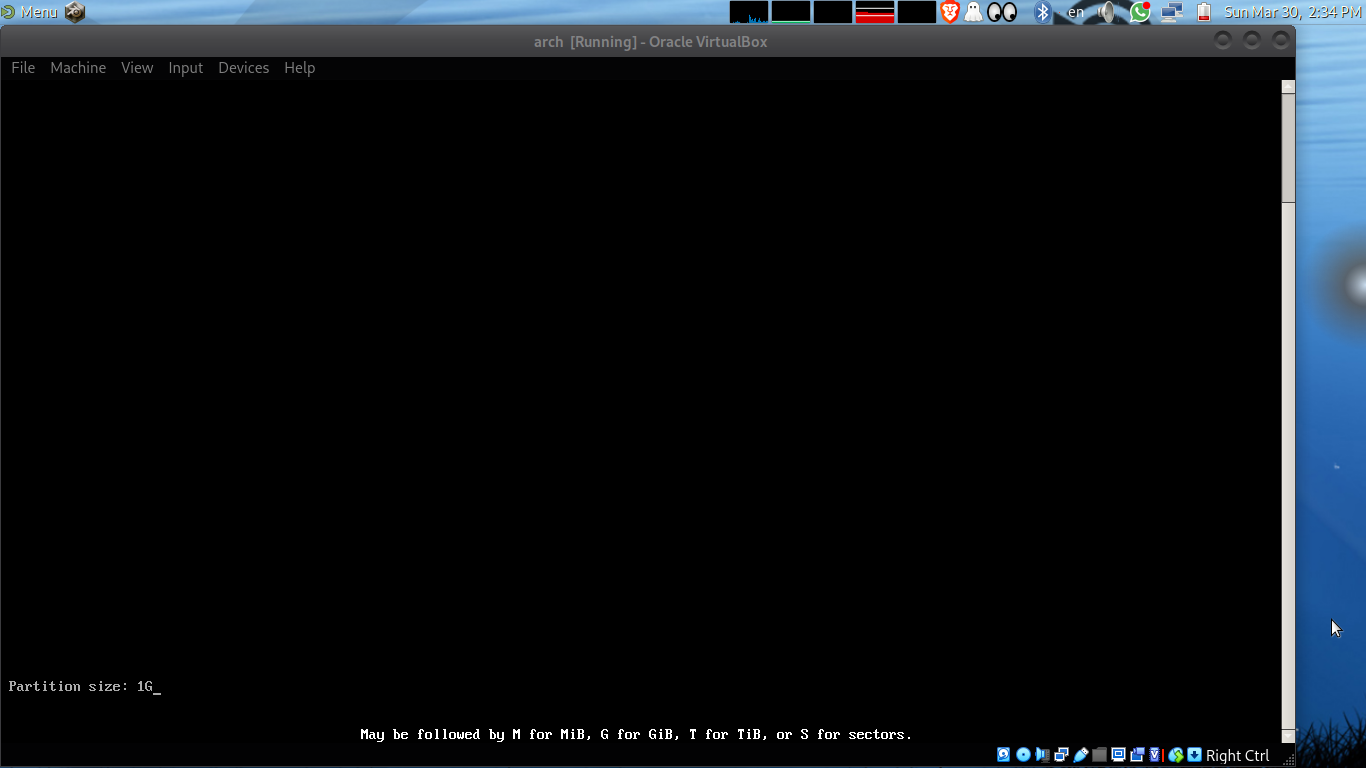The height and width of the screenshot is (768, 1366).
Task: Click the Brave browser tray icon
Action: [949, 12]
